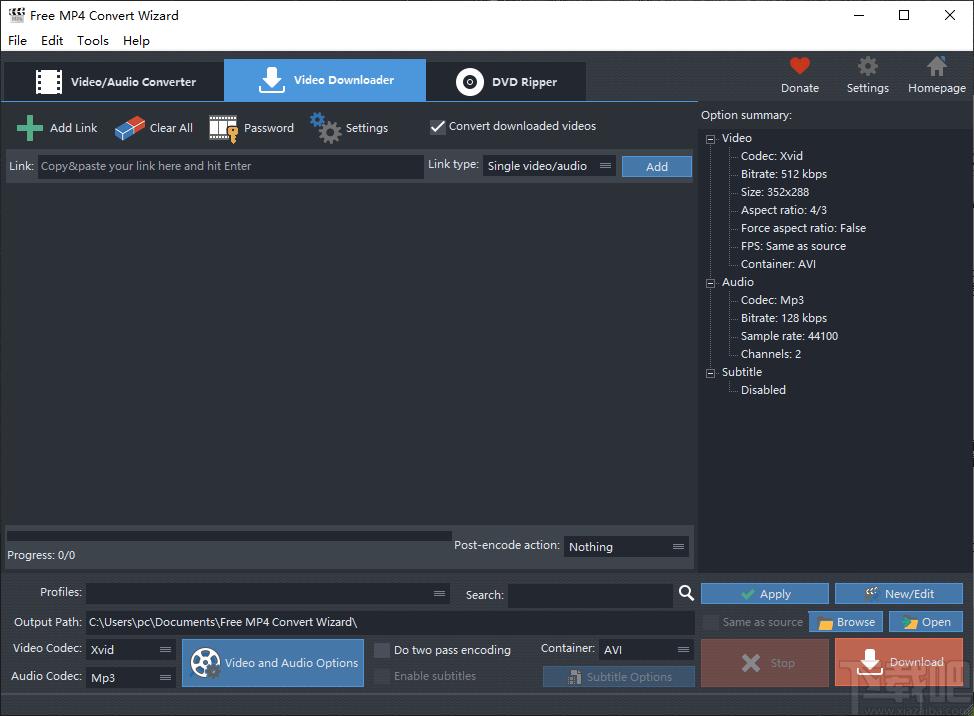Click the New/Edit clapperboard icon
Screen dimensions: 974x716
point(872,594)
